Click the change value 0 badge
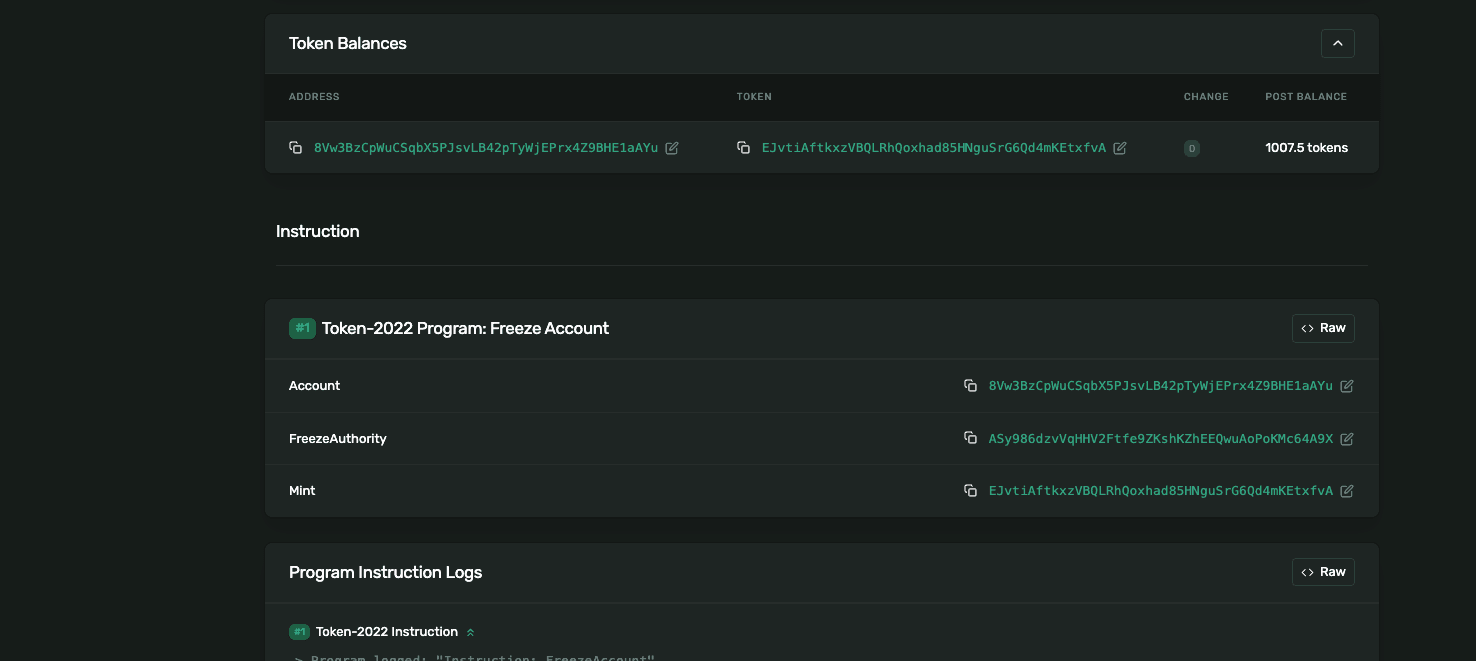This screenshot has height=661, width=1476. pyautogui.click(x=1192, y=148)
